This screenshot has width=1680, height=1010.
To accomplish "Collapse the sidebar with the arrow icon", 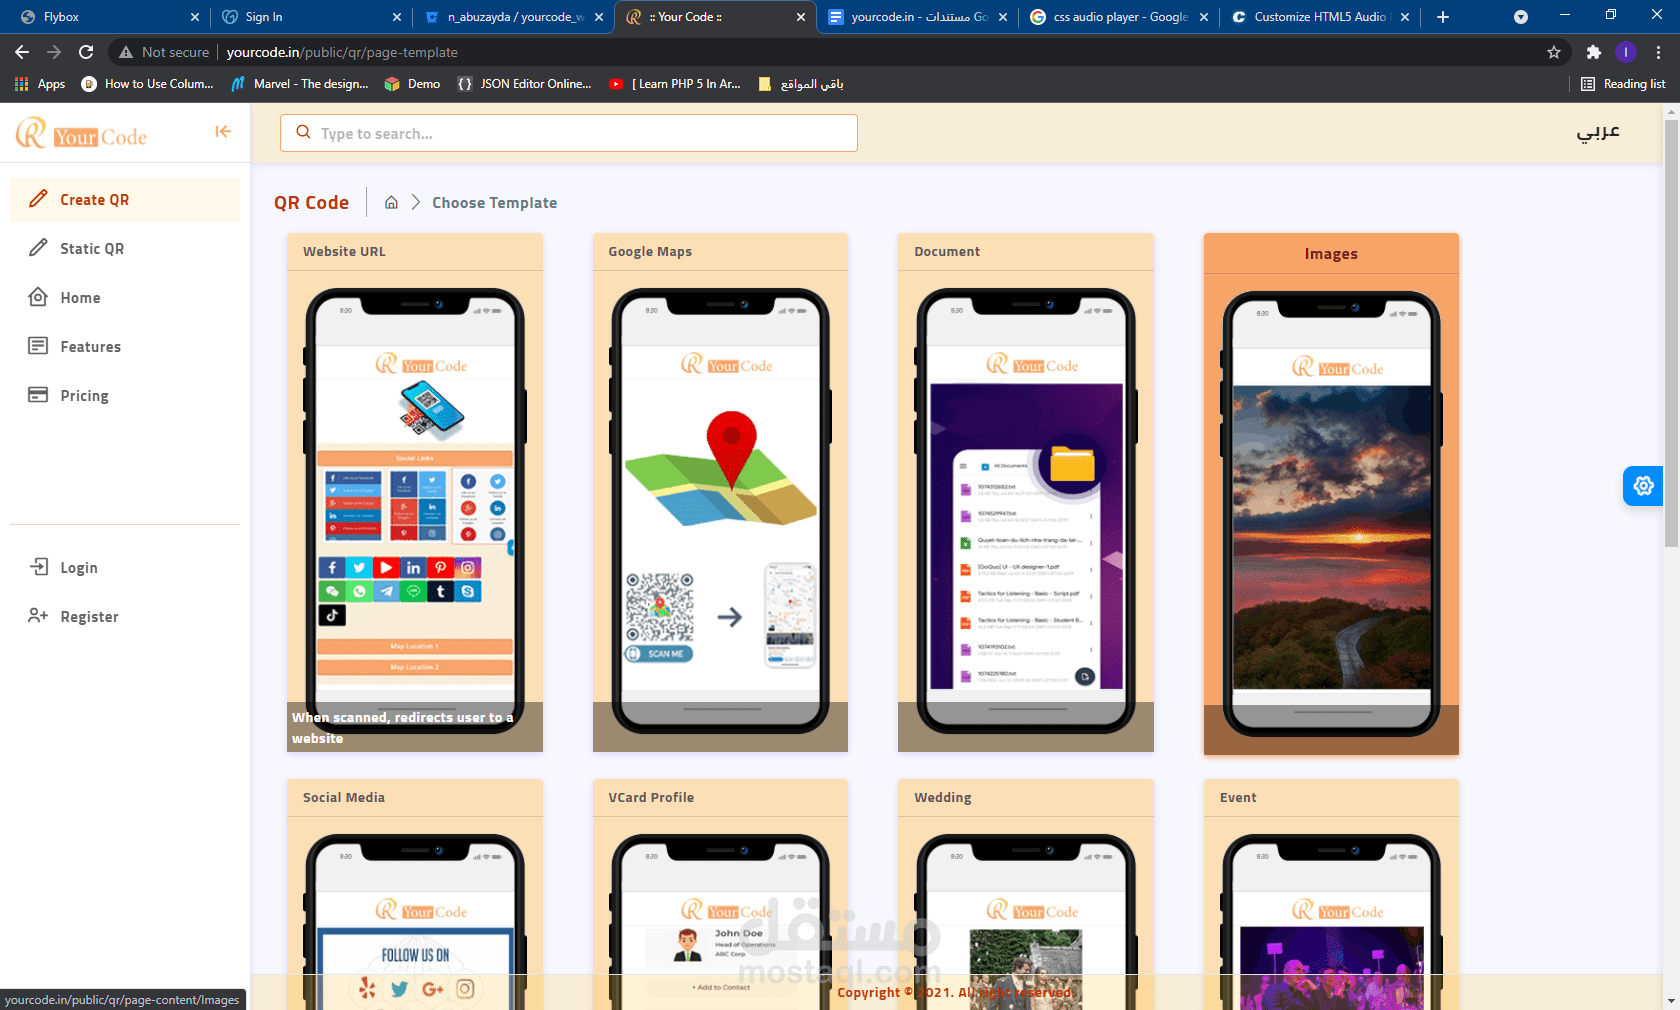I will [x=223, y=131].
